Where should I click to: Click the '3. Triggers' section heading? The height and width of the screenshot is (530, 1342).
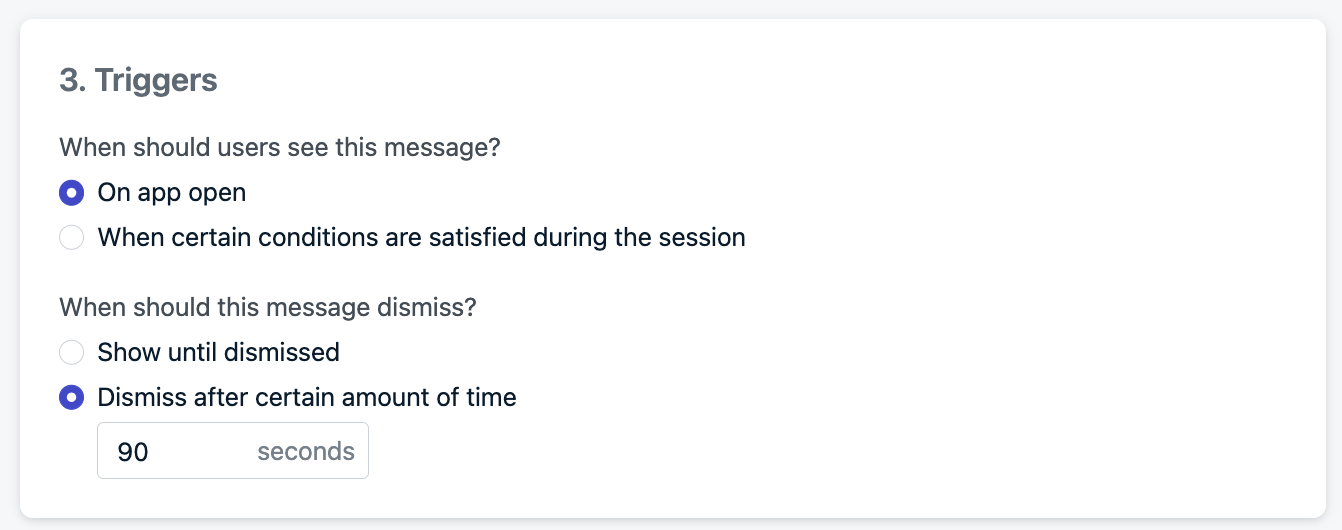[138, 80]
